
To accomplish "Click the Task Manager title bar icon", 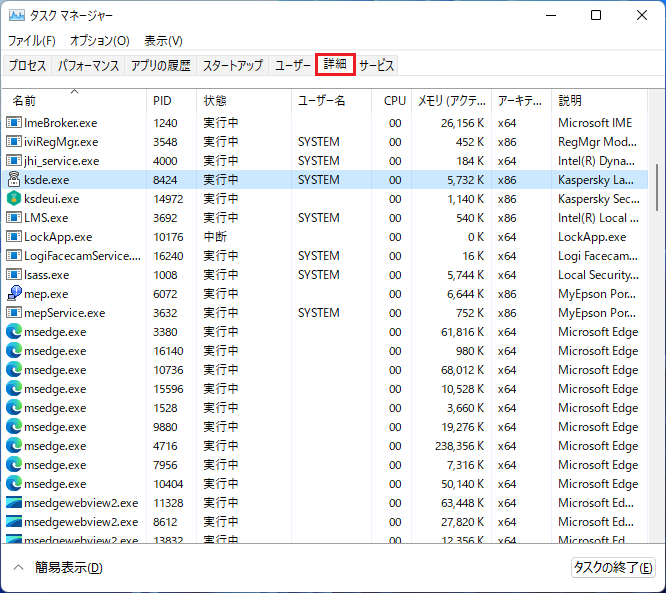I will coord(17,16).
